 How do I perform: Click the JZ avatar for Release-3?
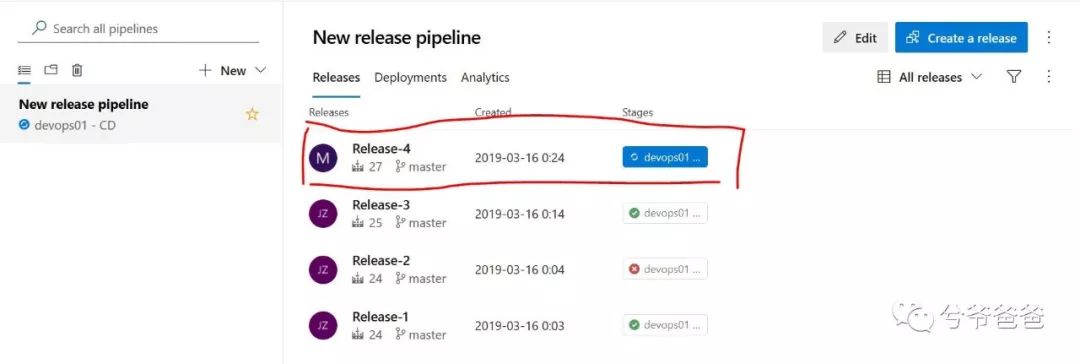(323, 214)
